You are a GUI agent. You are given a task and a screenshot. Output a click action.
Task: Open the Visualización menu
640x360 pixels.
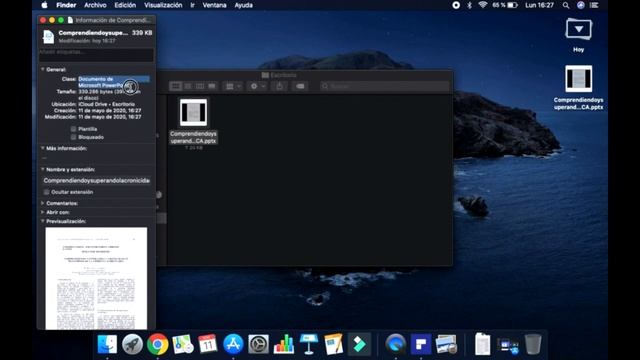click(163, 5)
